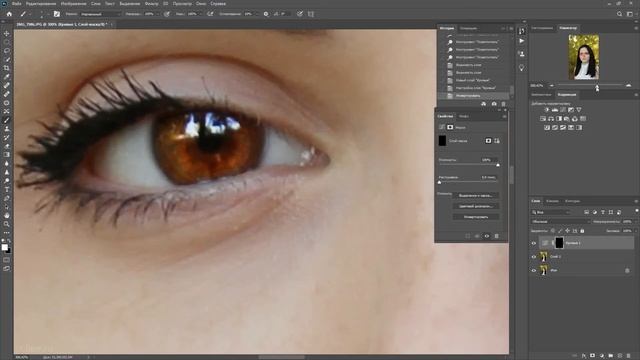The height and width of the screenshot is (360, 640).
Task: Enable airbrush mode in options bar
Action: pyautogui.click(x=210, y=14)
